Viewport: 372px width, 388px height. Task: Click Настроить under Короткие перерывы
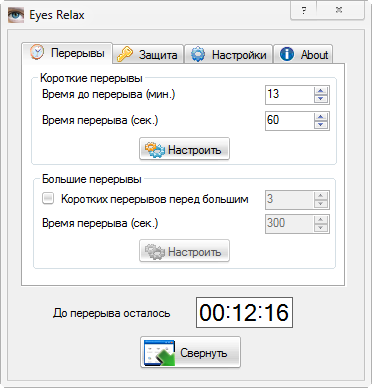tap(184, 149)
